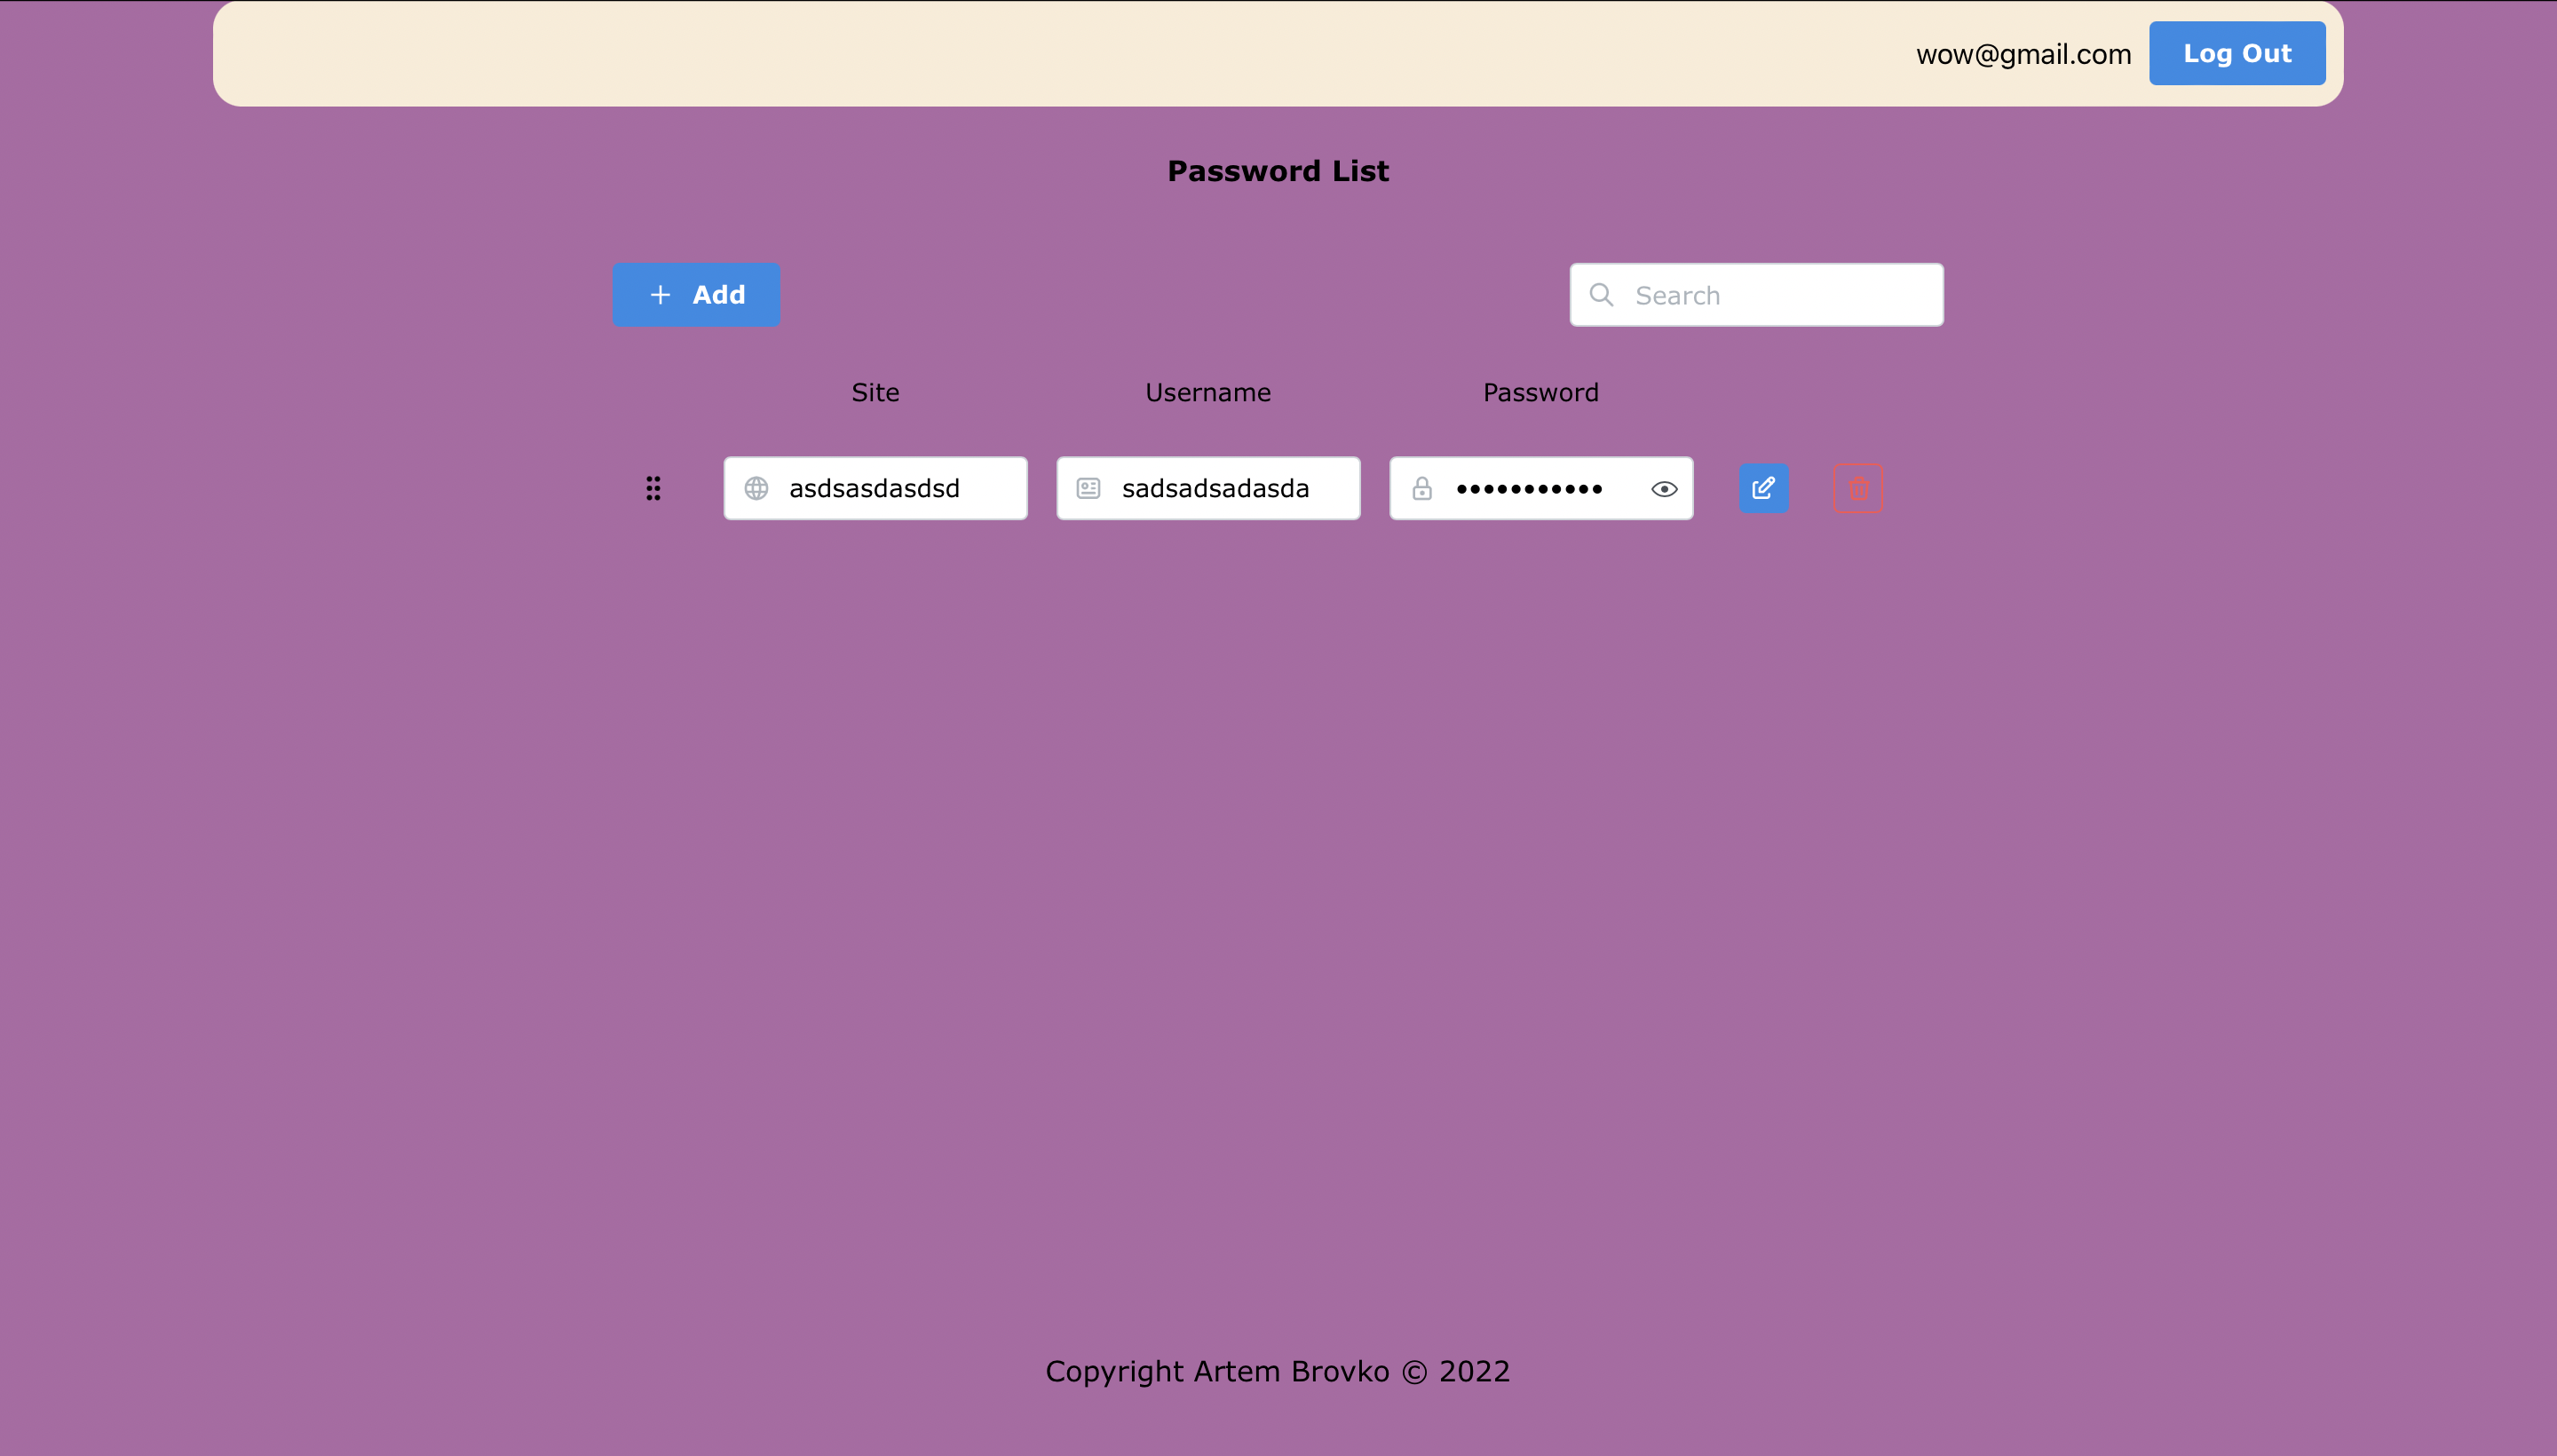The width and height of the screenshot is (2557, 1456).
Task: Select the asdsasdasdsd site field
Action: (876, 488)
